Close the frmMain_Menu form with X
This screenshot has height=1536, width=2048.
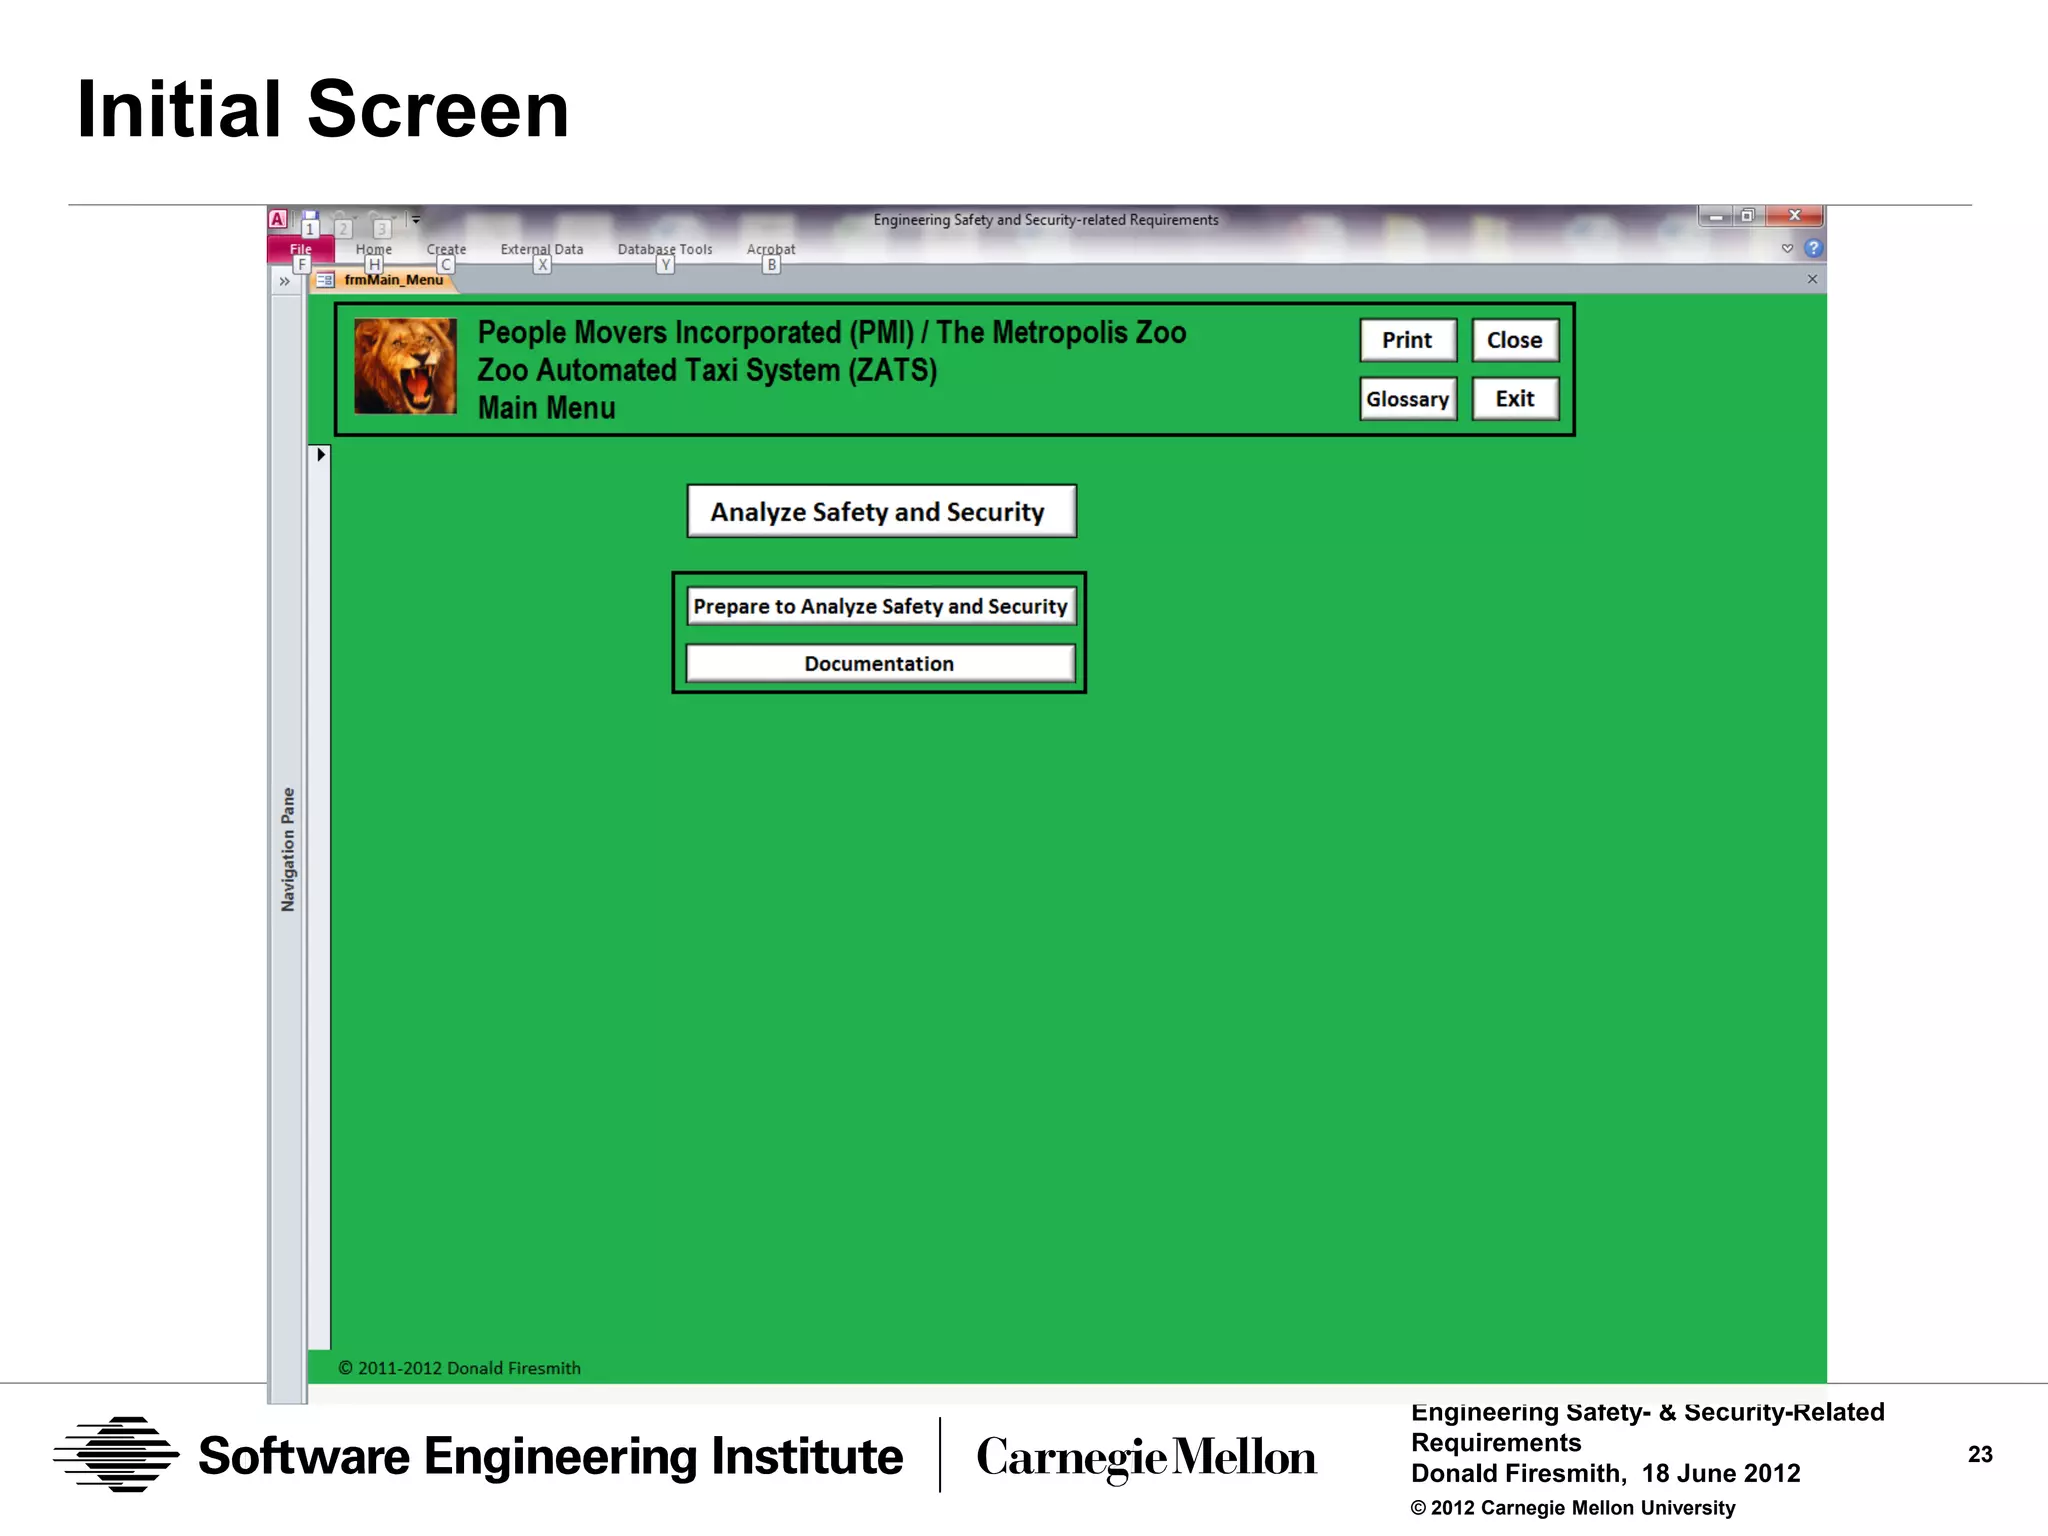click(1812, 279)
